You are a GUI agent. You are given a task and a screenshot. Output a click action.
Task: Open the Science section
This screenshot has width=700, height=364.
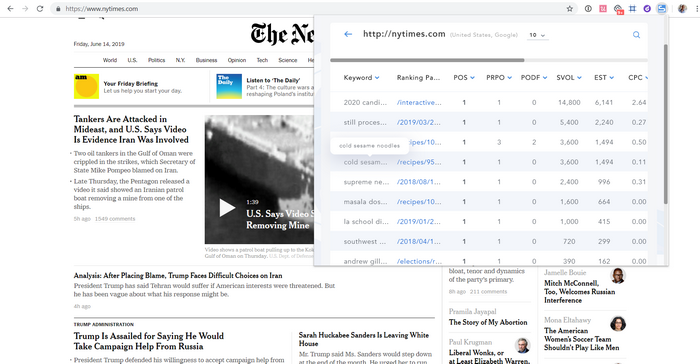(288, 60)
